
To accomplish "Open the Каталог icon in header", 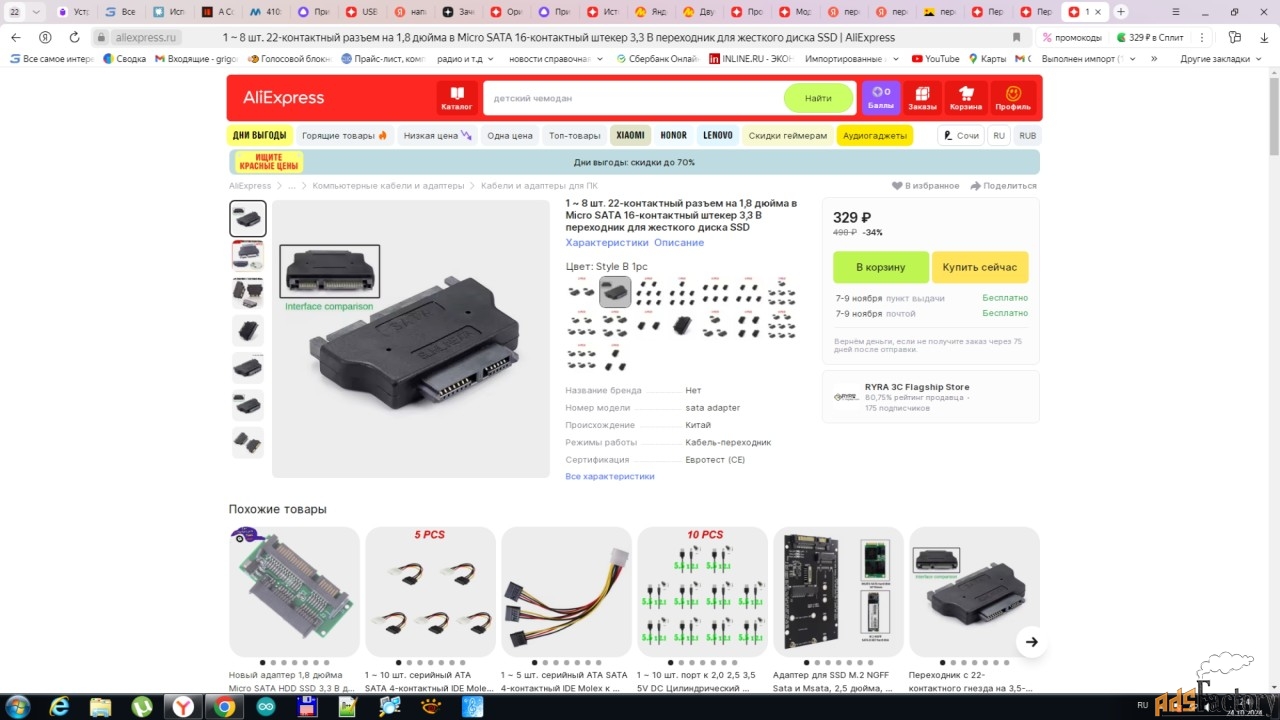I will (x=457, y=98).
